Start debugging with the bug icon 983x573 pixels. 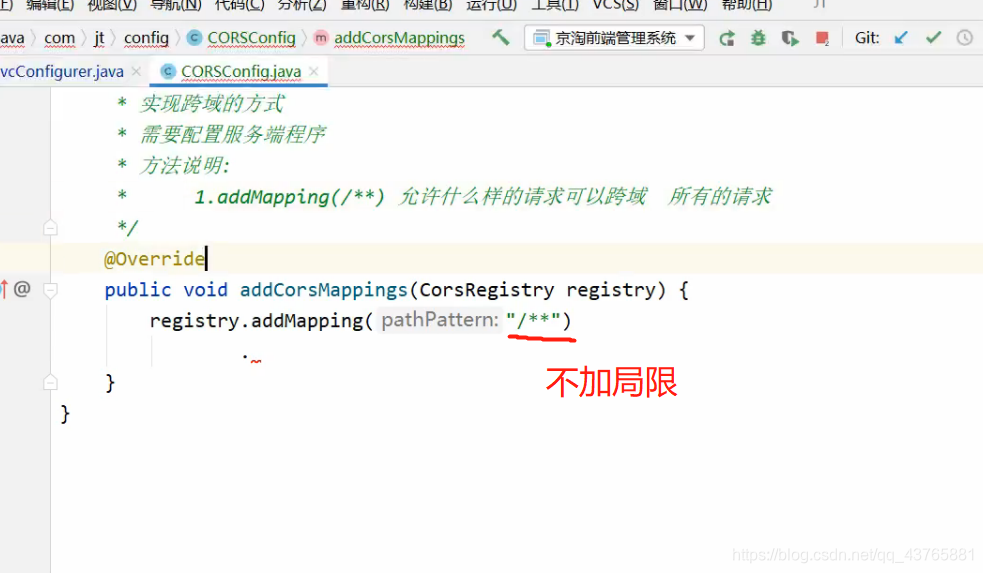point(759,38)
